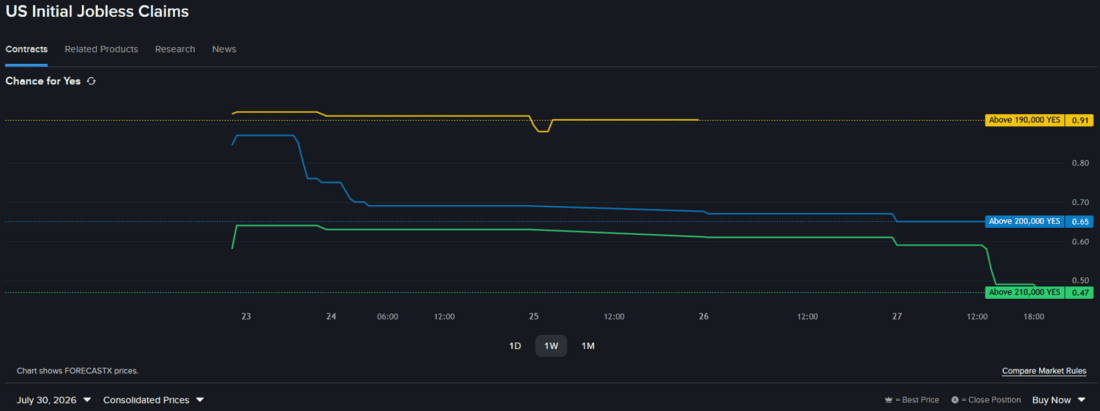Click the yellow Above 190,000 YES label
1100x411 pixels.
[x=1025, y=120]
